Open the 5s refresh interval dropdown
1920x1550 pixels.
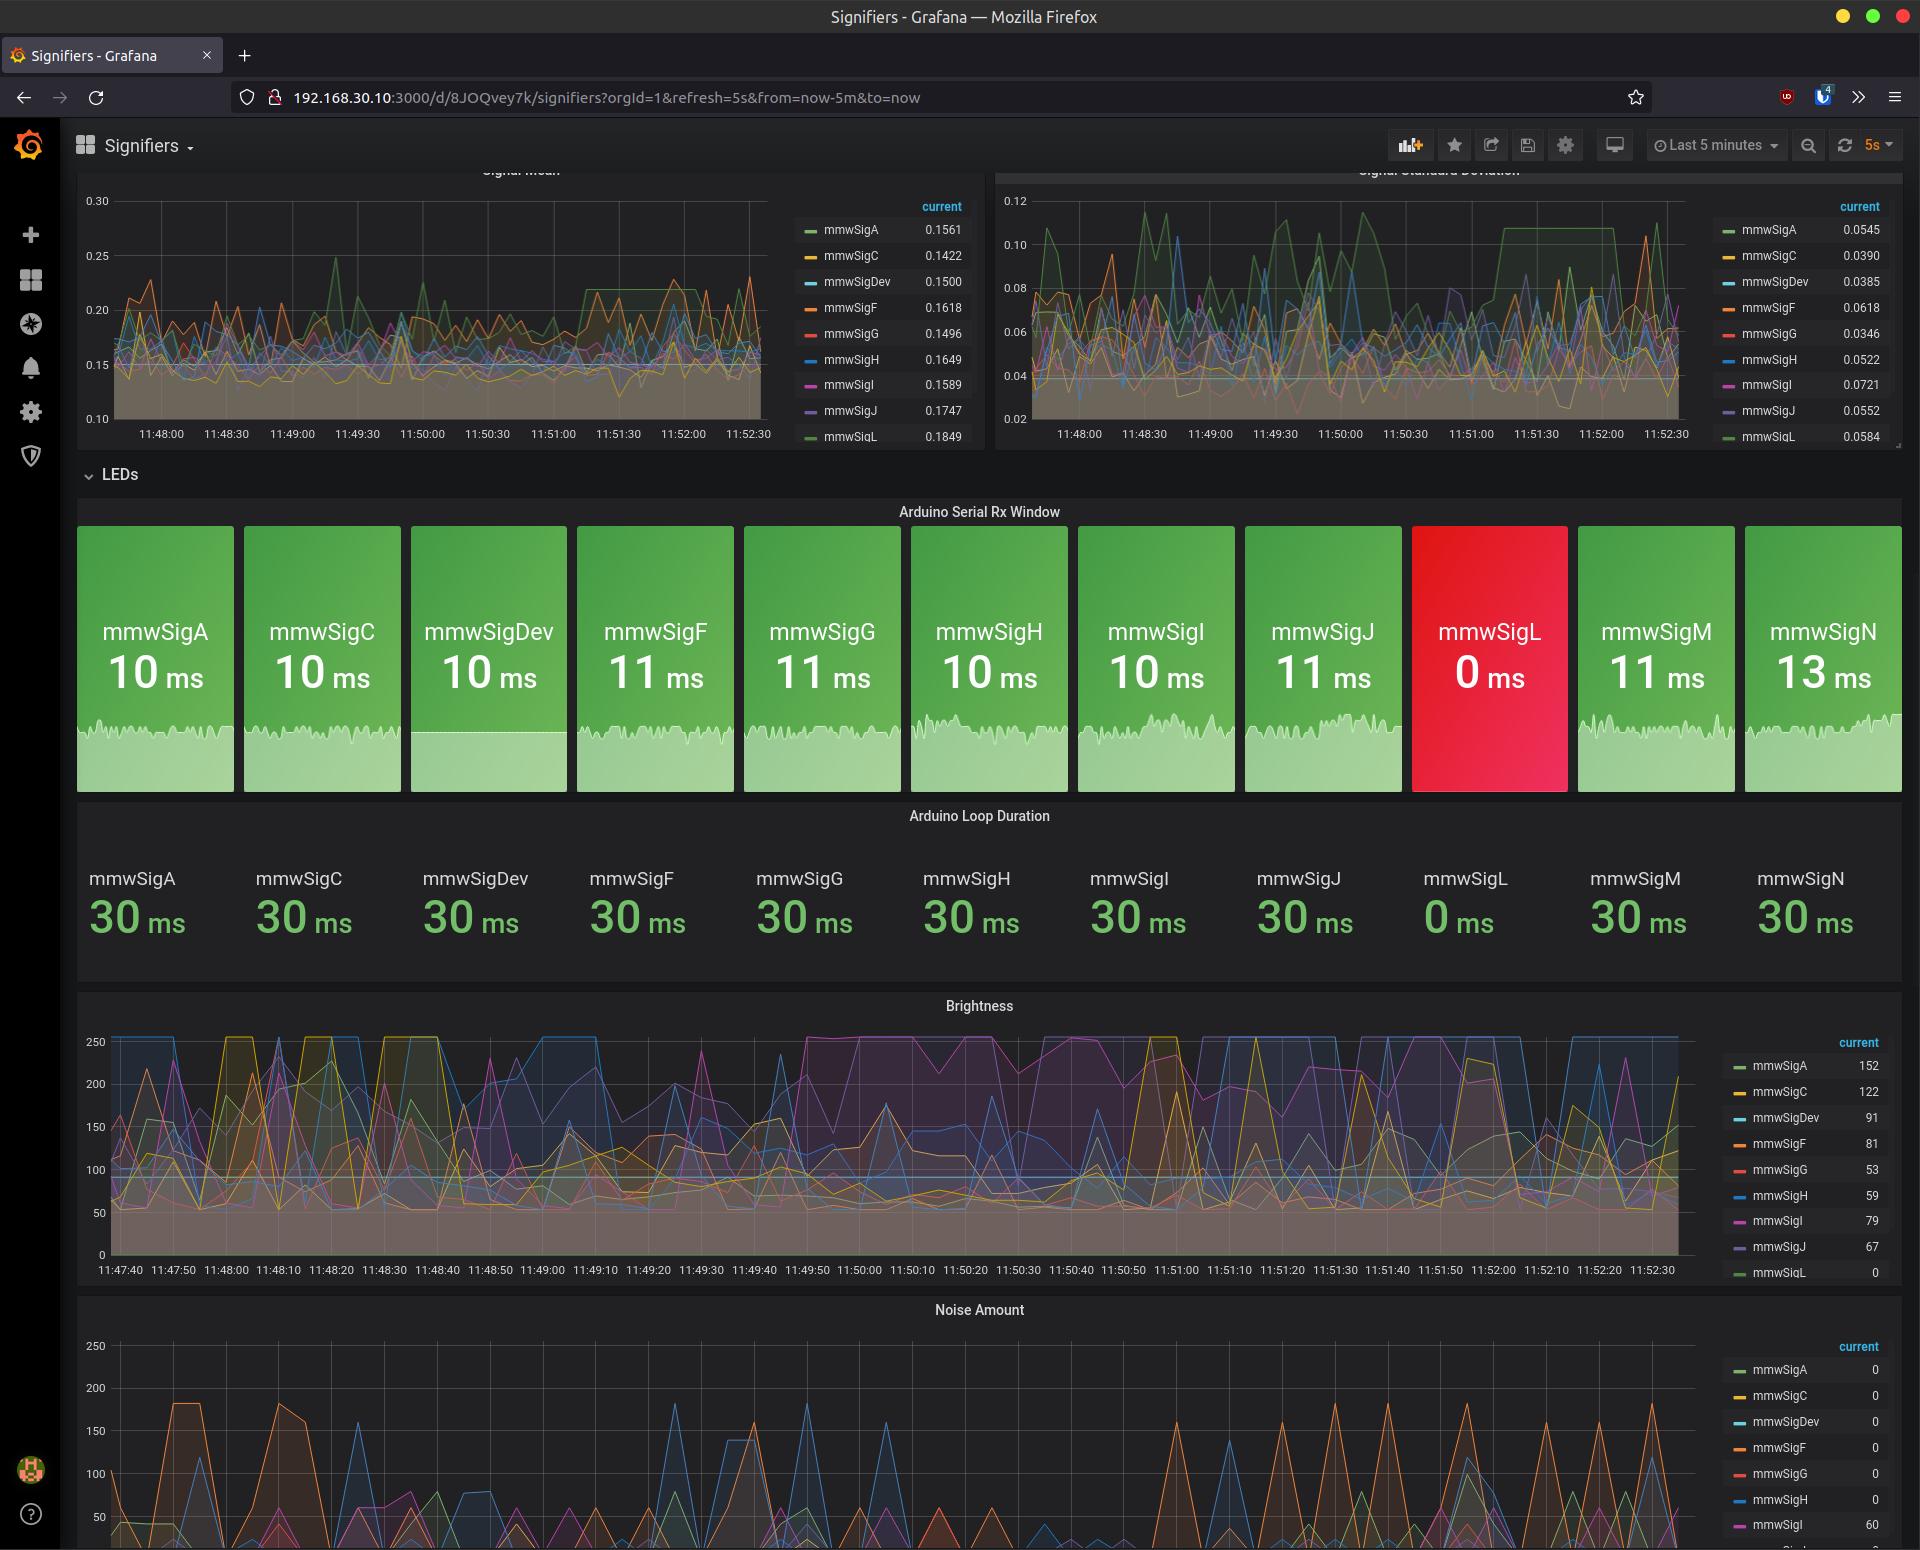point(1879,146)
